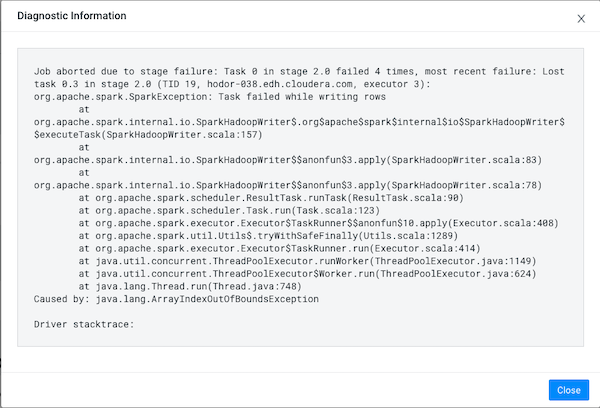Click the tryWithSafeFinally(Utils.scala:1289) line
The image size is (600, 408).
(x=268, y=236)
